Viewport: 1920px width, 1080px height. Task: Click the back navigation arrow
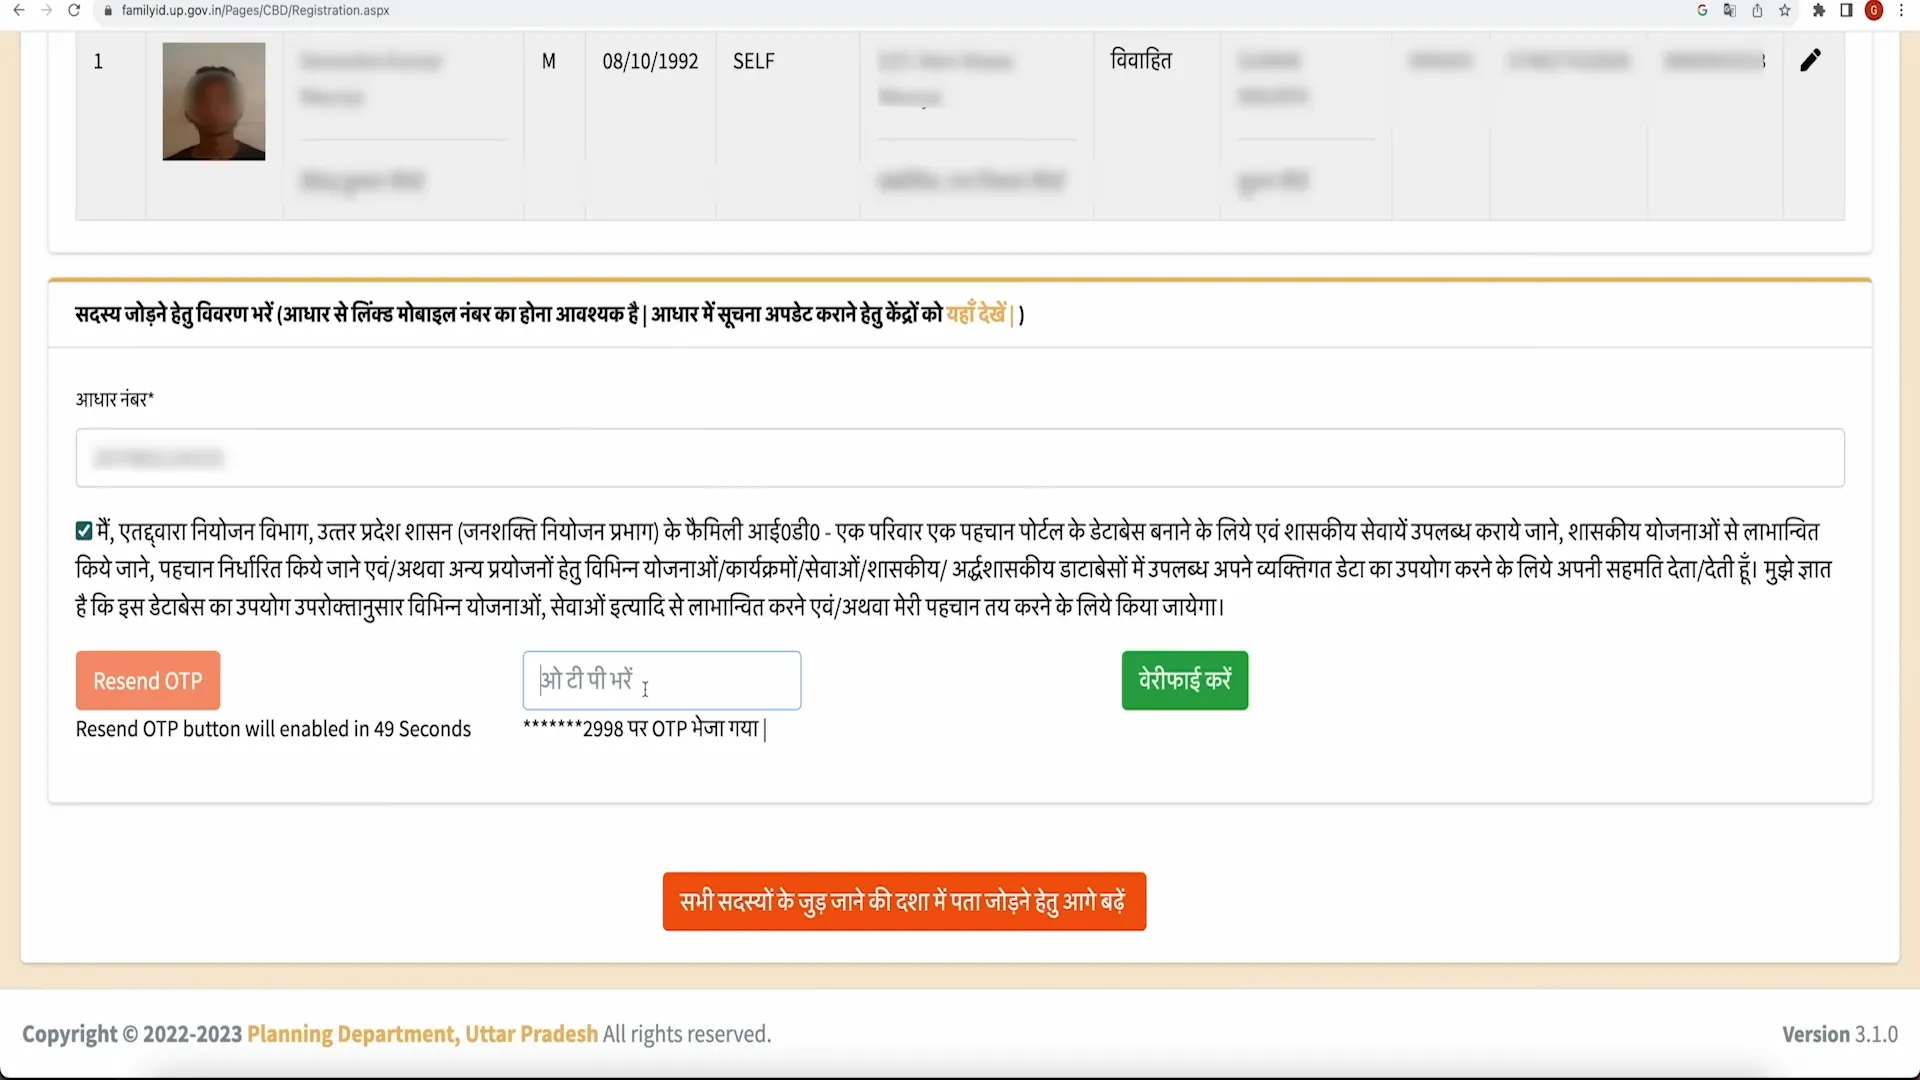click(x=18, y=11)
